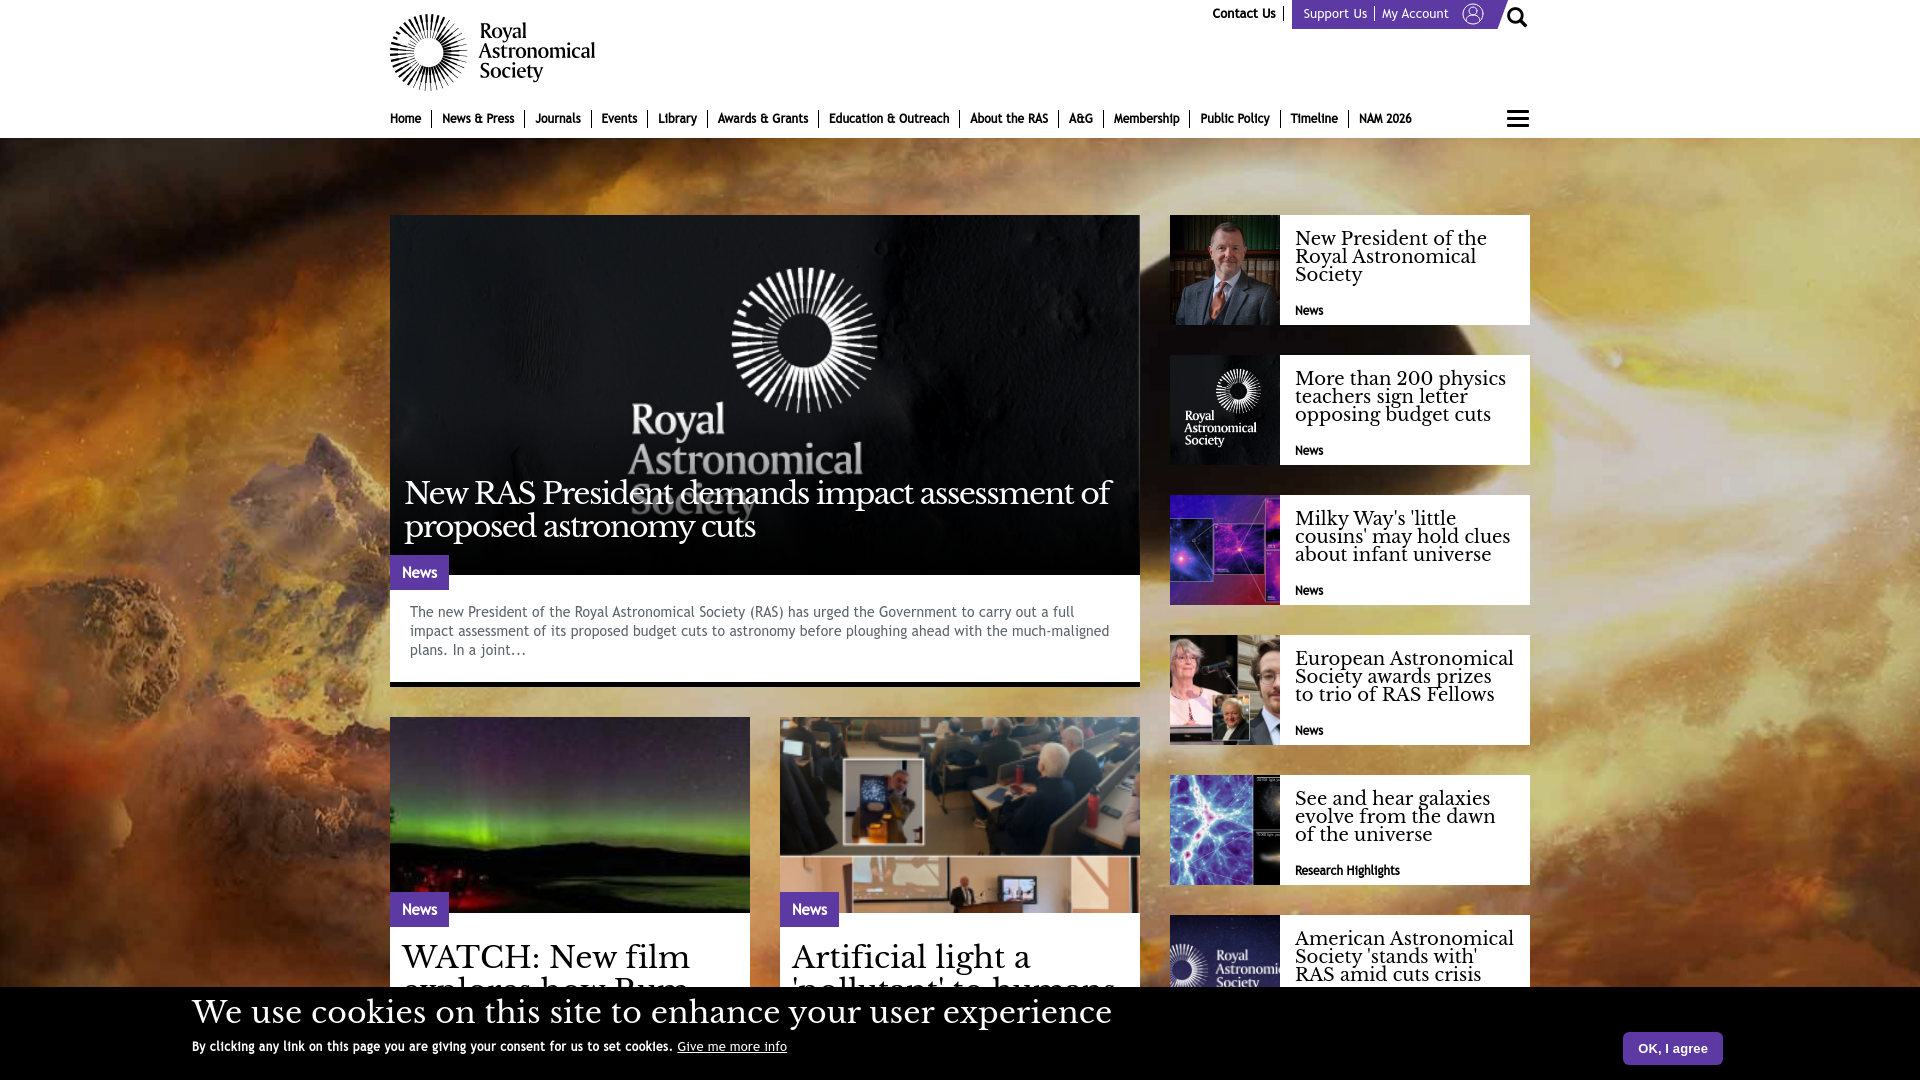Screen dimensions: 1920x1080
Task: Click RAS logo thumbnail for physics teachers story
Action: click(x=1225, y=410)
